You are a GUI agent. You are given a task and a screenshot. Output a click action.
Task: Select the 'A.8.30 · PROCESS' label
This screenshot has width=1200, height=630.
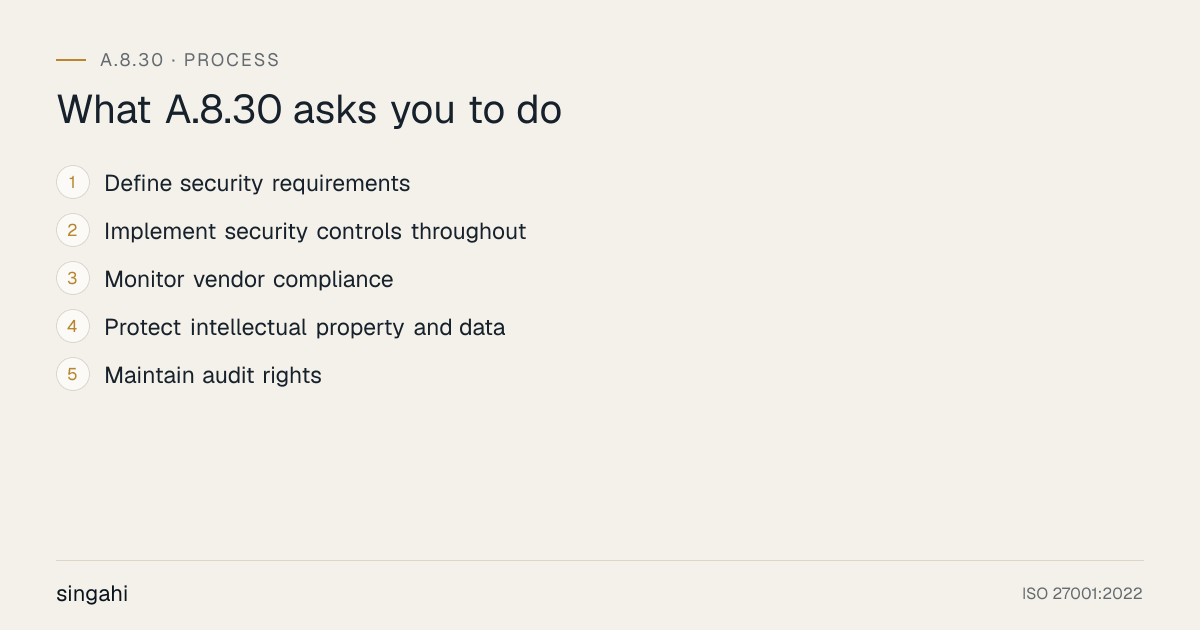click(x=190, y=60)
